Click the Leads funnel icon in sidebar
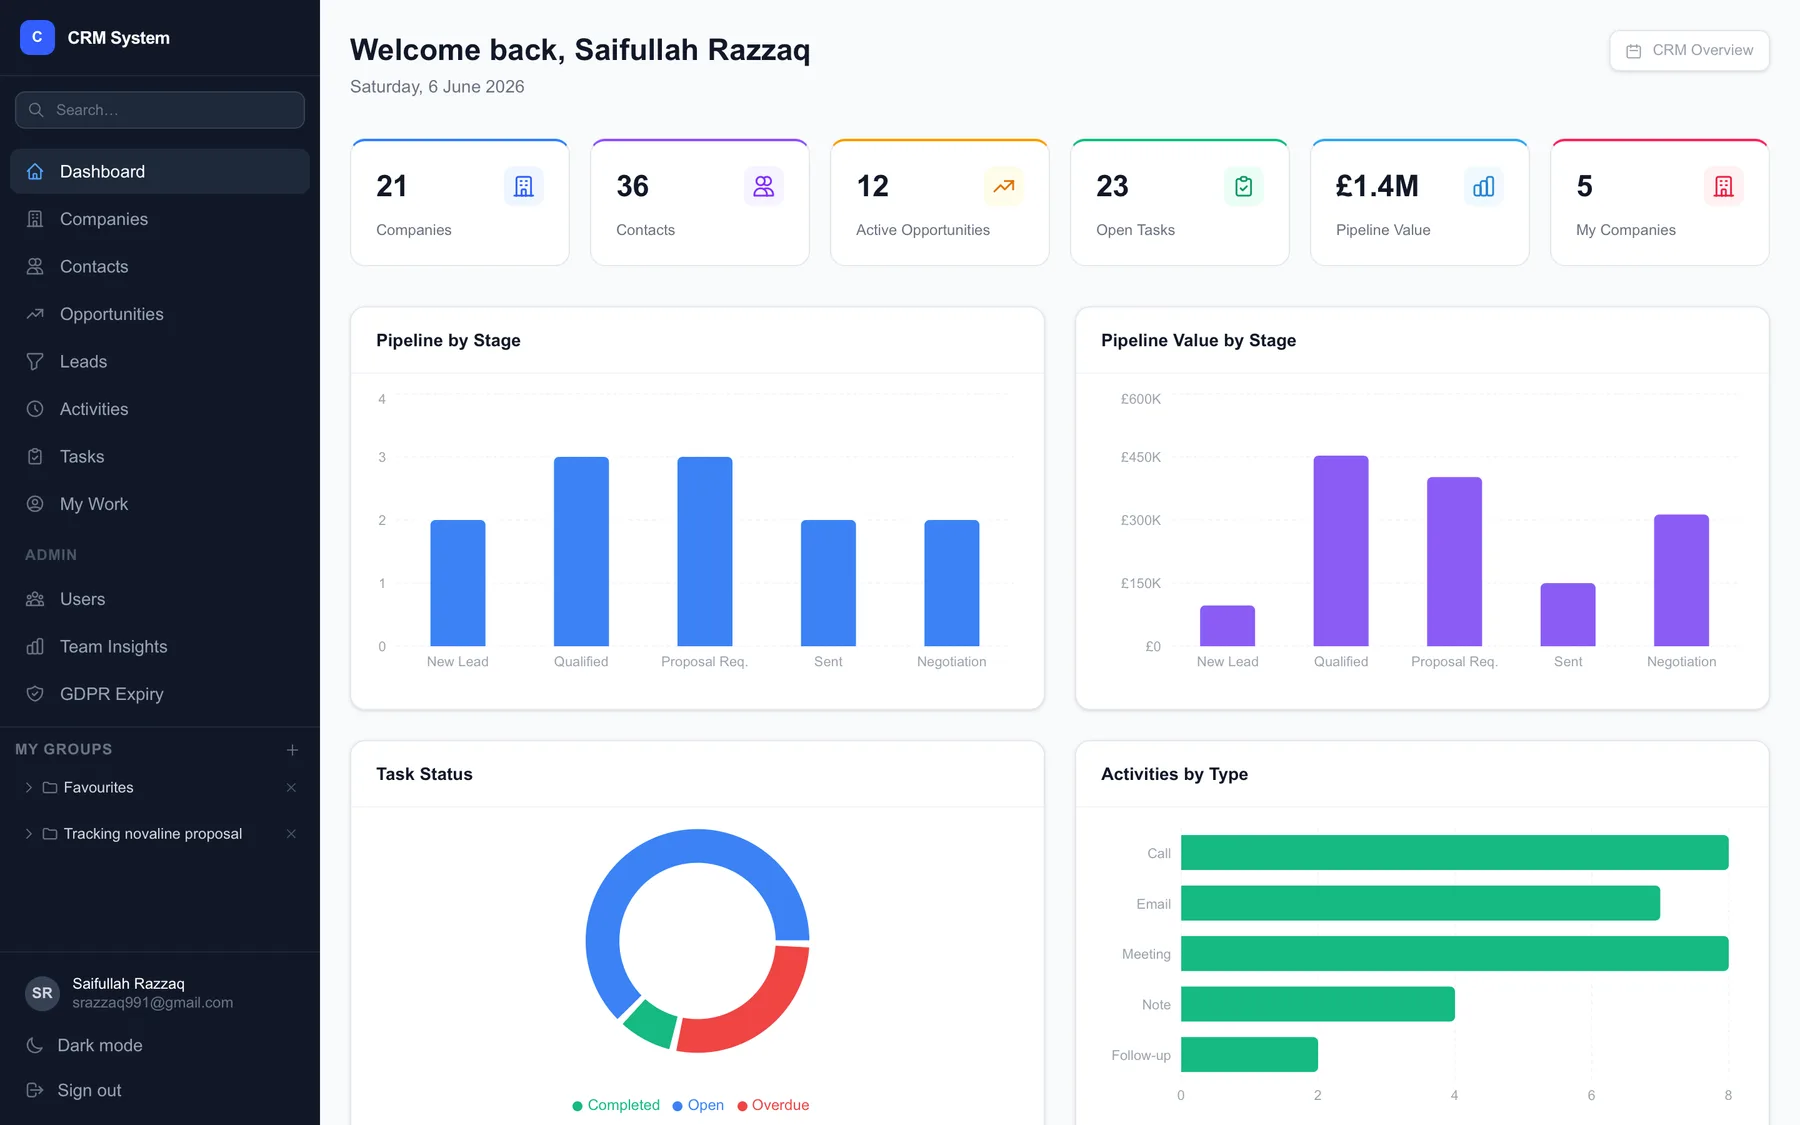The height and width of the screenshot is (1125, 1800). click(x=35, y=361)
